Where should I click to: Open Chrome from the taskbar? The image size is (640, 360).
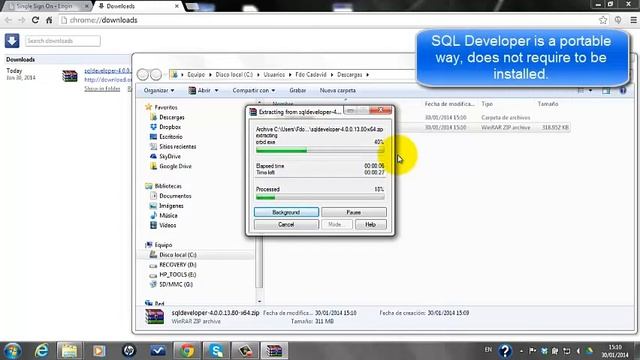[x=187, y=351]
